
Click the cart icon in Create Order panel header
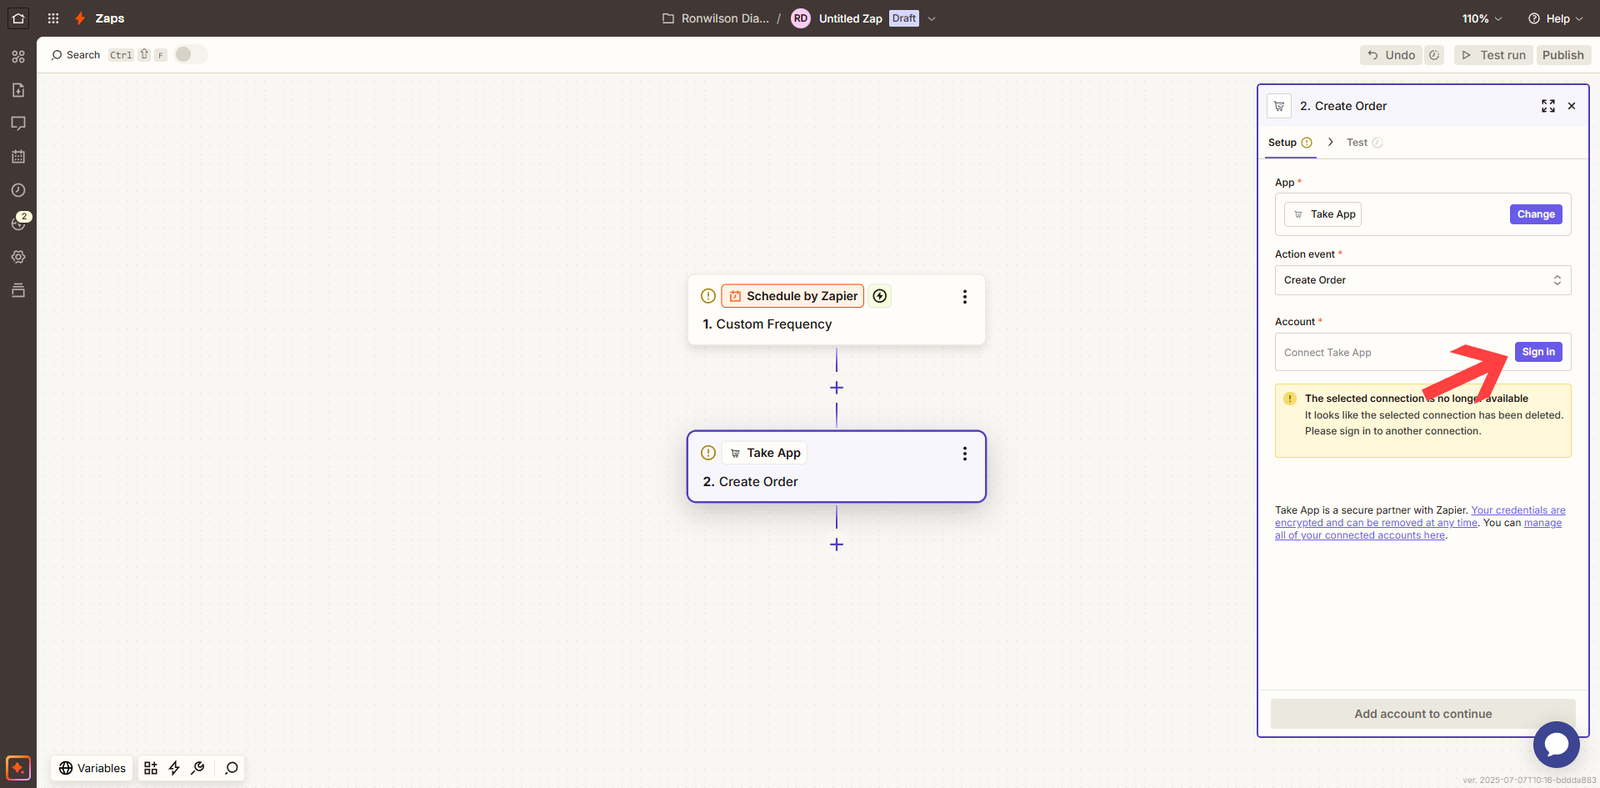click(1279, 106)
